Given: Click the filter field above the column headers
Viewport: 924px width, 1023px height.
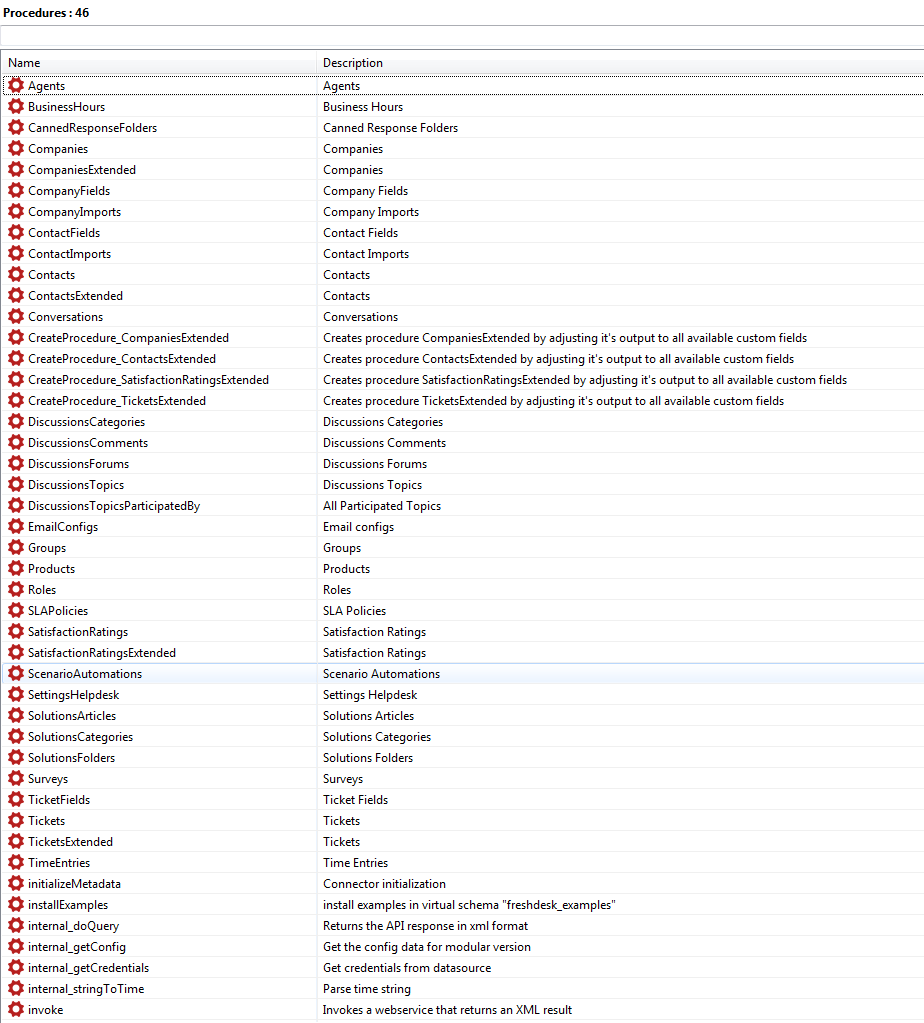Looking at the screenshot, I should point(462,36).
